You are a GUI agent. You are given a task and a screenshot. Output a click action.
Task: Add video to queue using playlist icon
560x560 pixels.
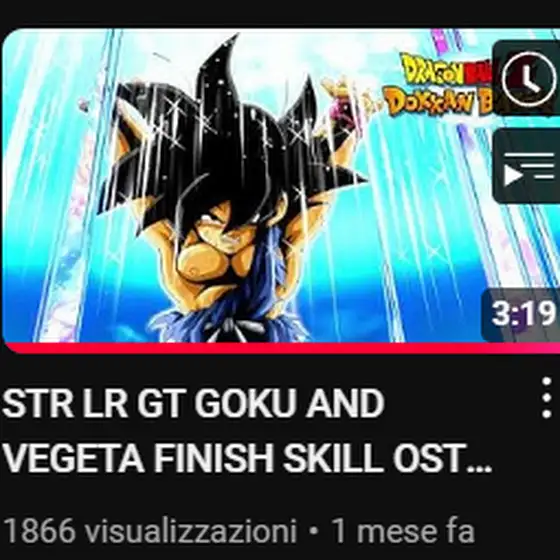click(527, 166)
